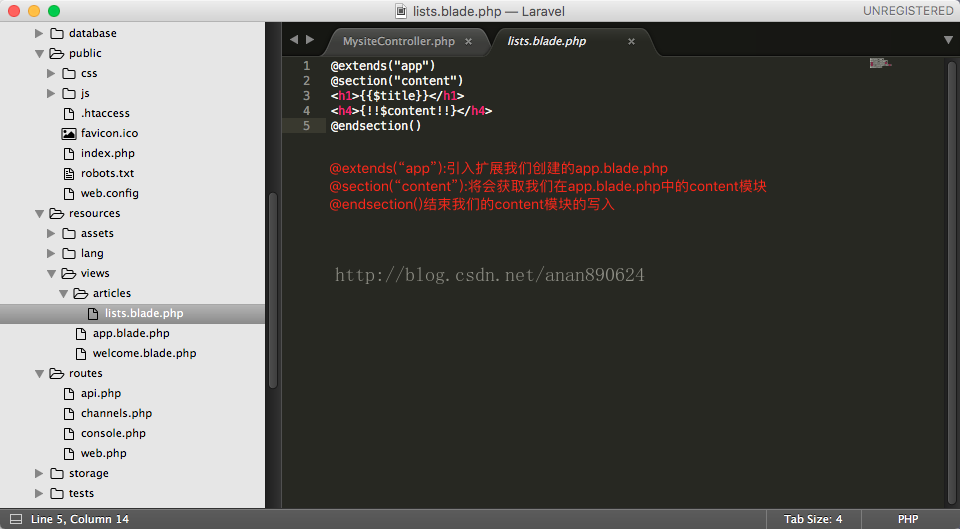Place cursor on the h4 content line
Image resolution: width=960 pixels, height=529 pixels.
coord(411,111)
